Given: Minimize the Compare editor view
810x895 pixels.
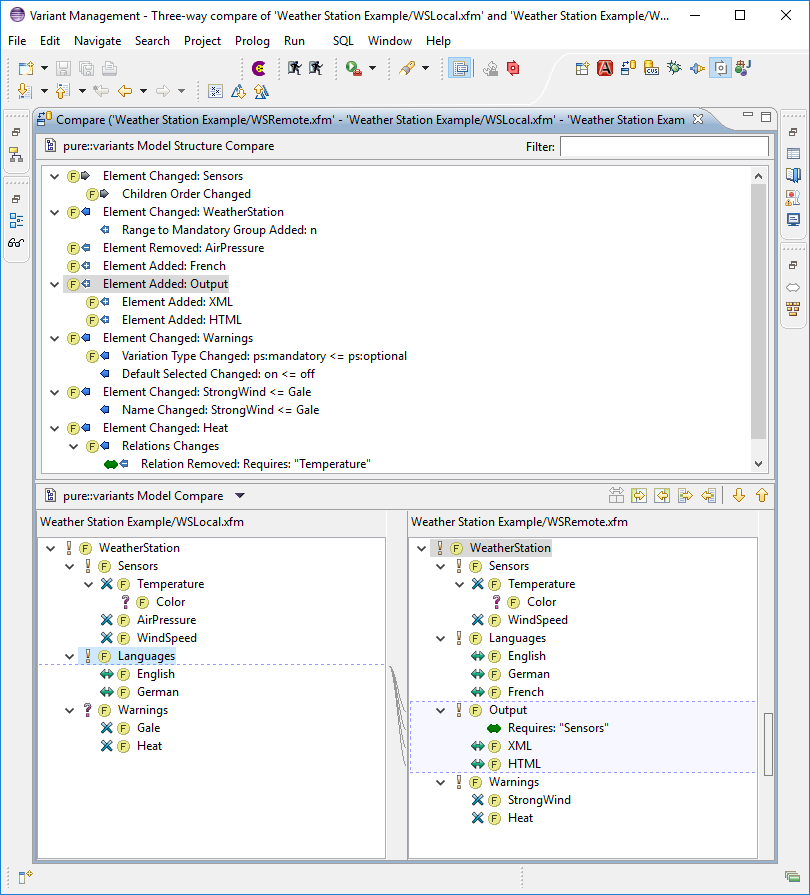Looking at the screenshot, I should (x=748, y=115).
